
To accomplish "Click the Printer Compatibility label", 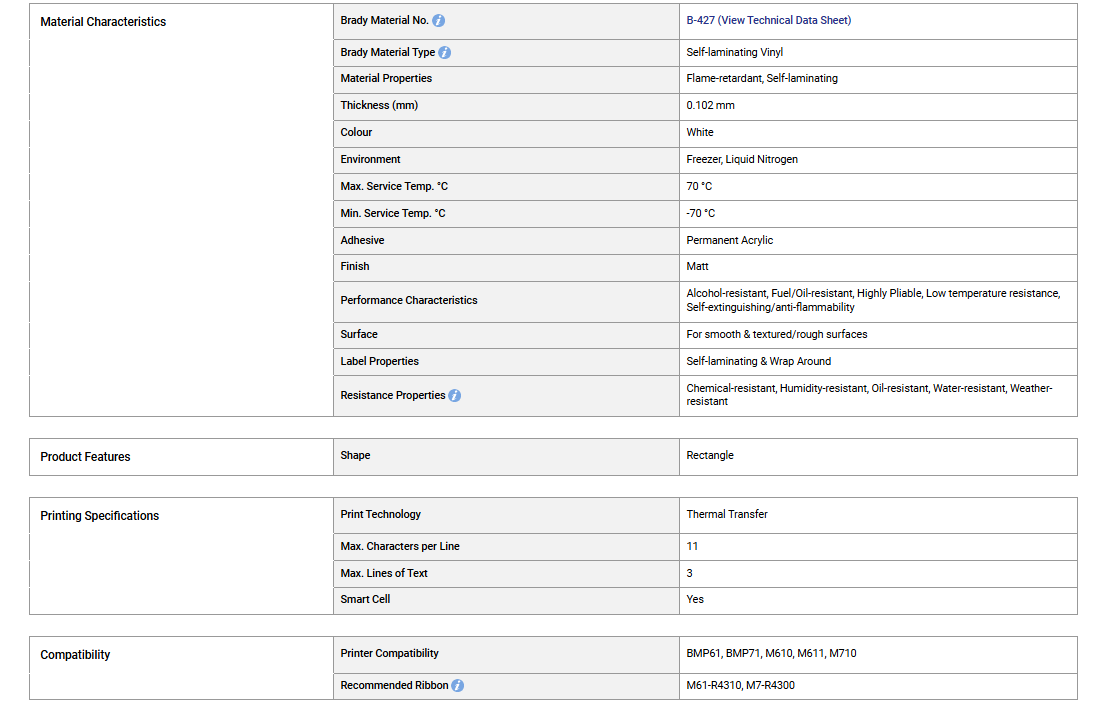I will coord(389,653).
